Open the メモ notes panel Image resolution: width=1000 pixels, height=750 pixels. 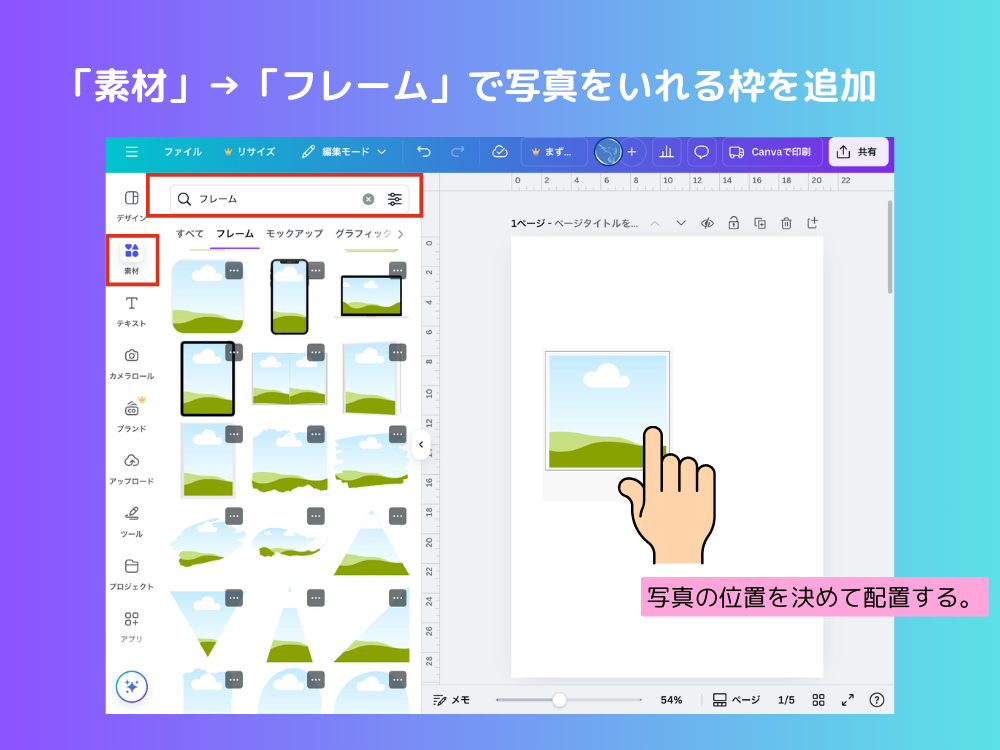[x=453, y=699]
